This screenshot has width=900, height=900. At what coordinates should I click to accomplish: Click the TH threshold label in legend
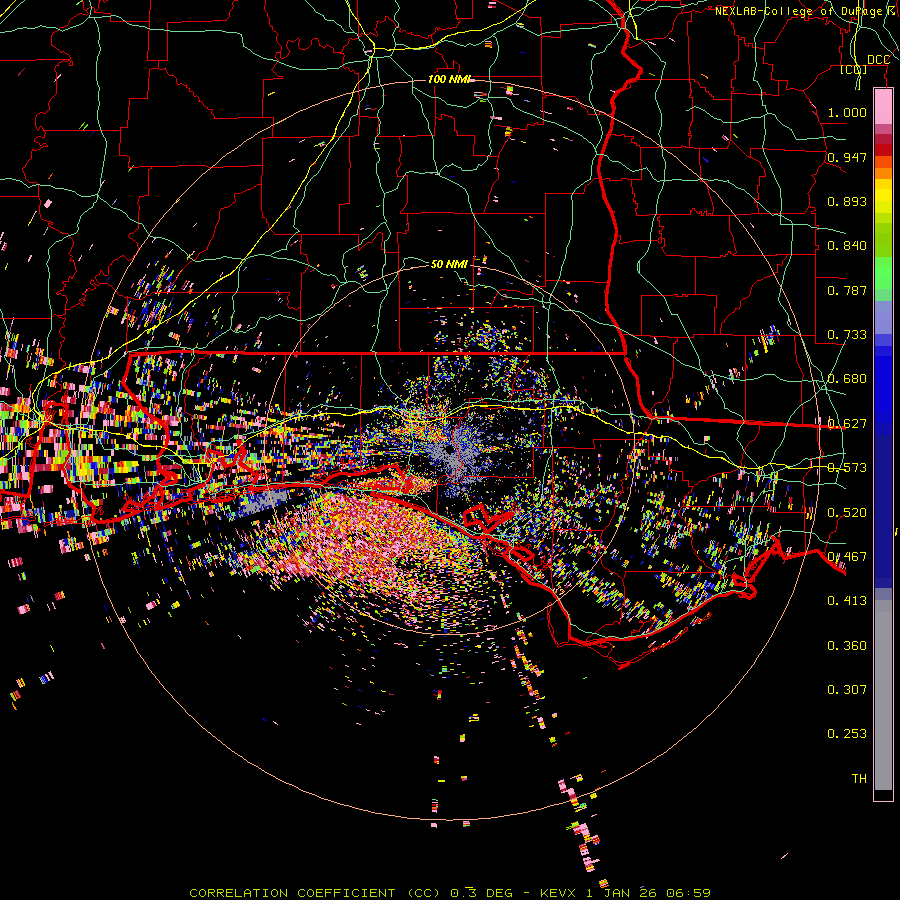coord(859,778)
